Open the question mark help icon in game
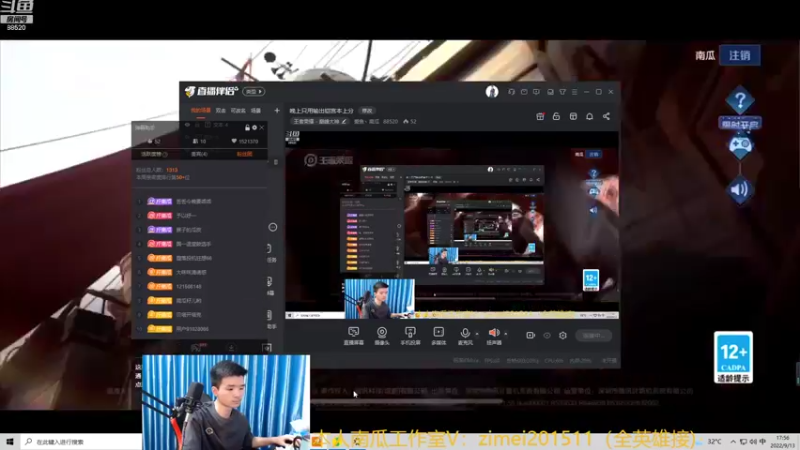 click(740, 100)
